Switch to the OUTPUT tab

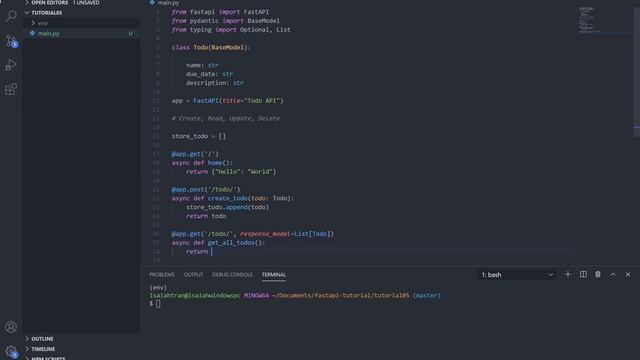(x=193, y=275)
